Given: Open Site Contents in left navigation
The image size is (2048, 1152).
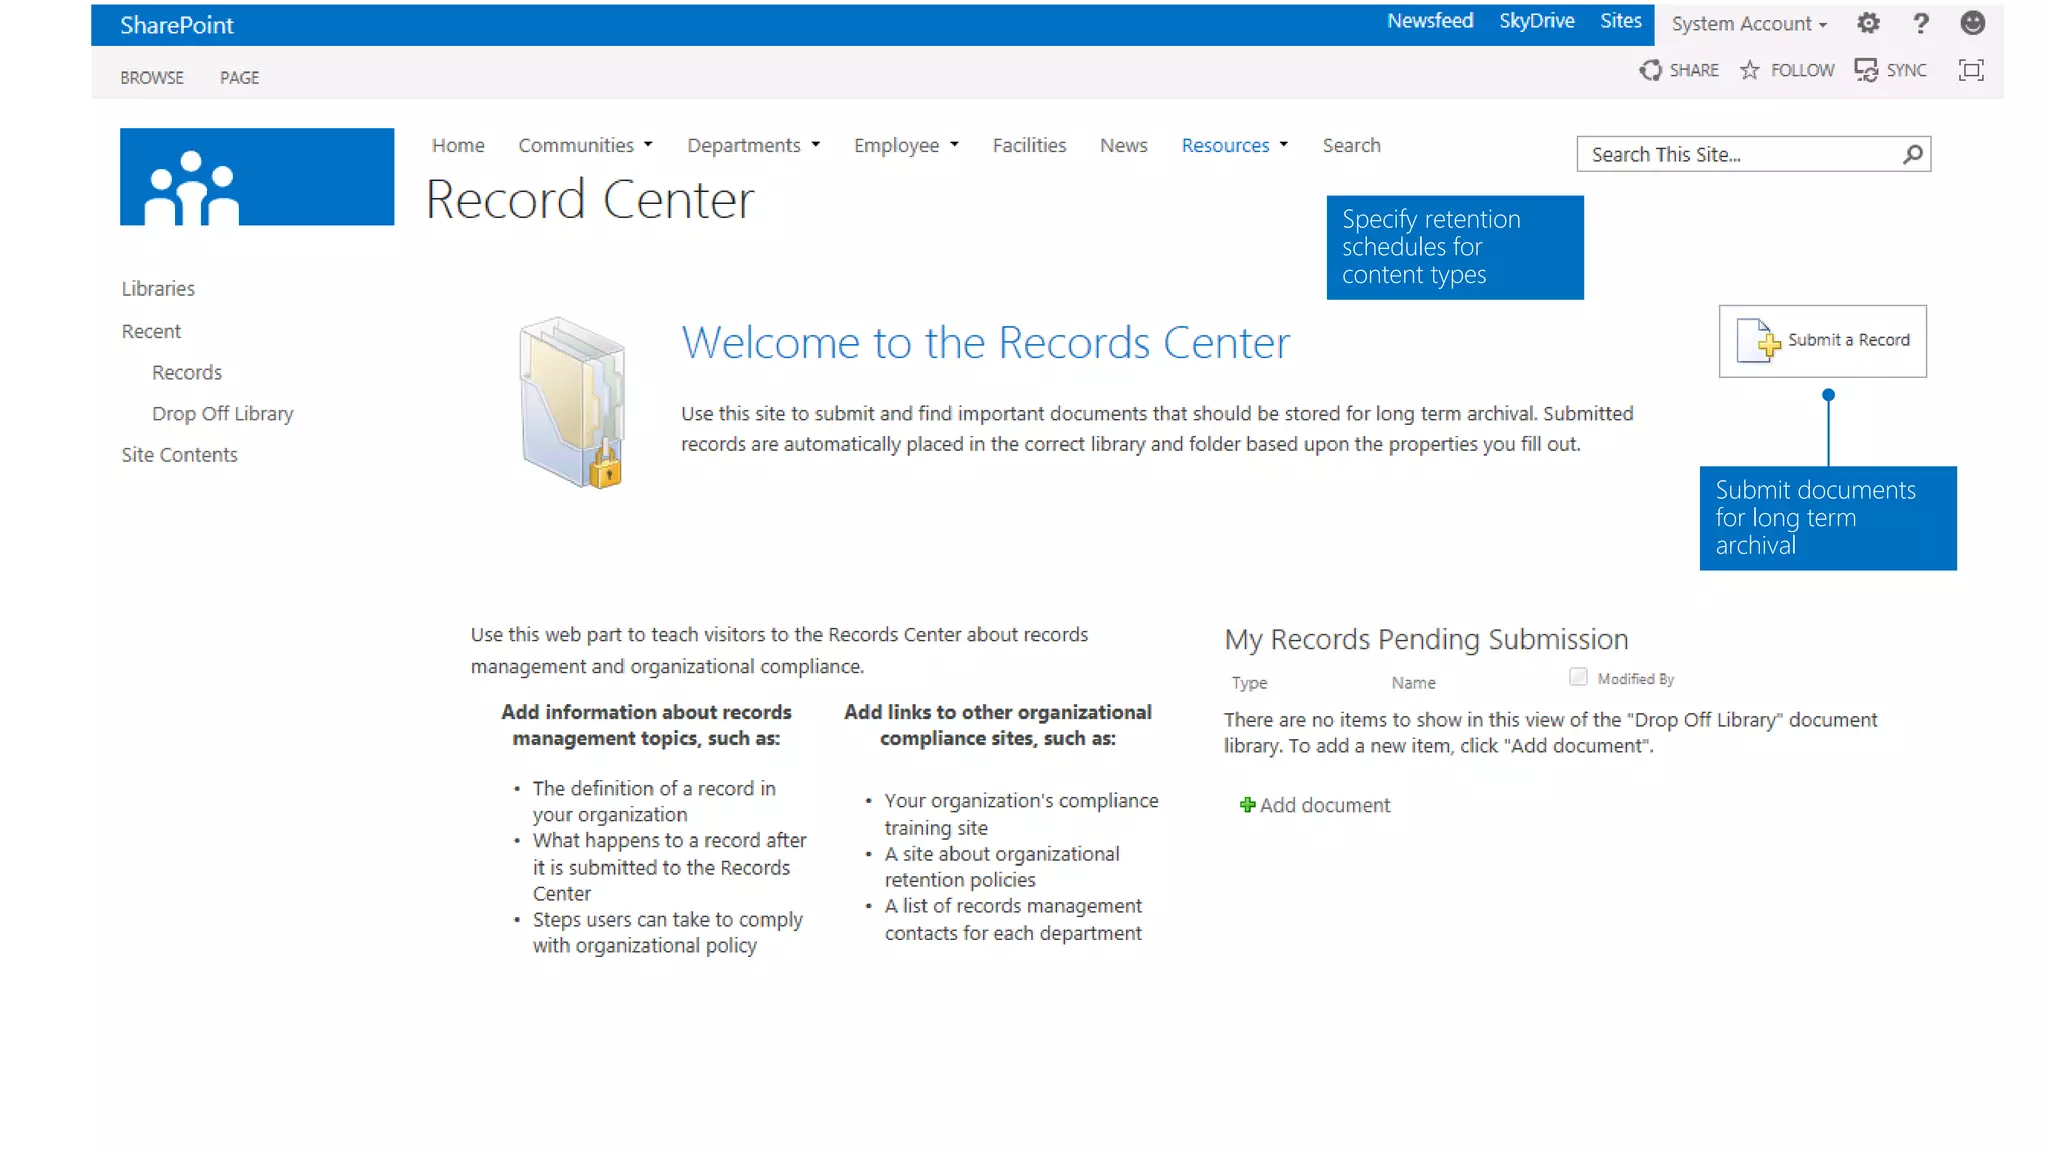Looking at the screenshot, I should click(x=179, y=455).
